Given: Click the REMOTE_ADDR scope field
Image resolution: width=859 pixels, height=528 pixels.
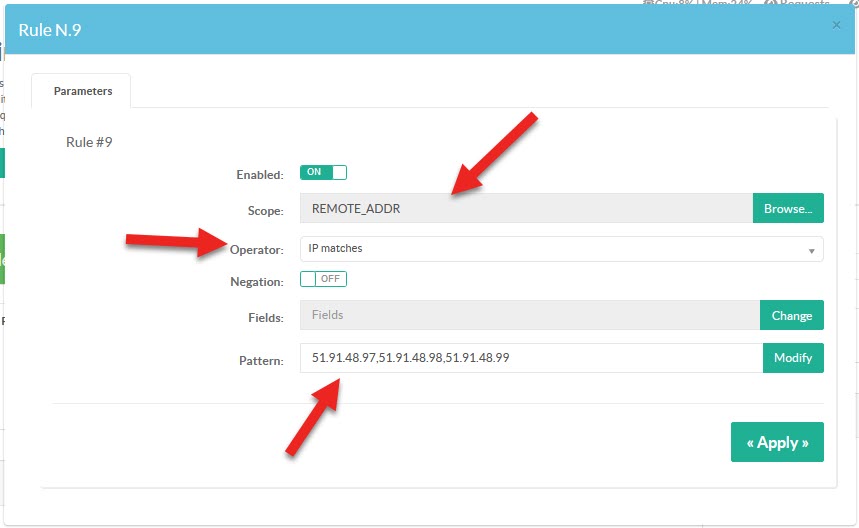Looking at the screenshot, I should [526, 208].
